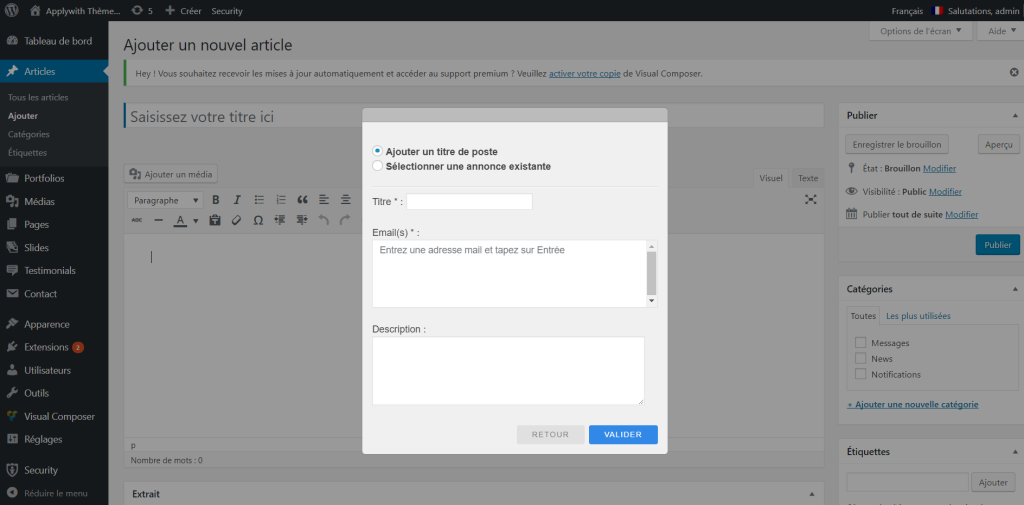The image size is (1024, 505).
Task: Click Ajouter un média button
Action: coord(171,174)
